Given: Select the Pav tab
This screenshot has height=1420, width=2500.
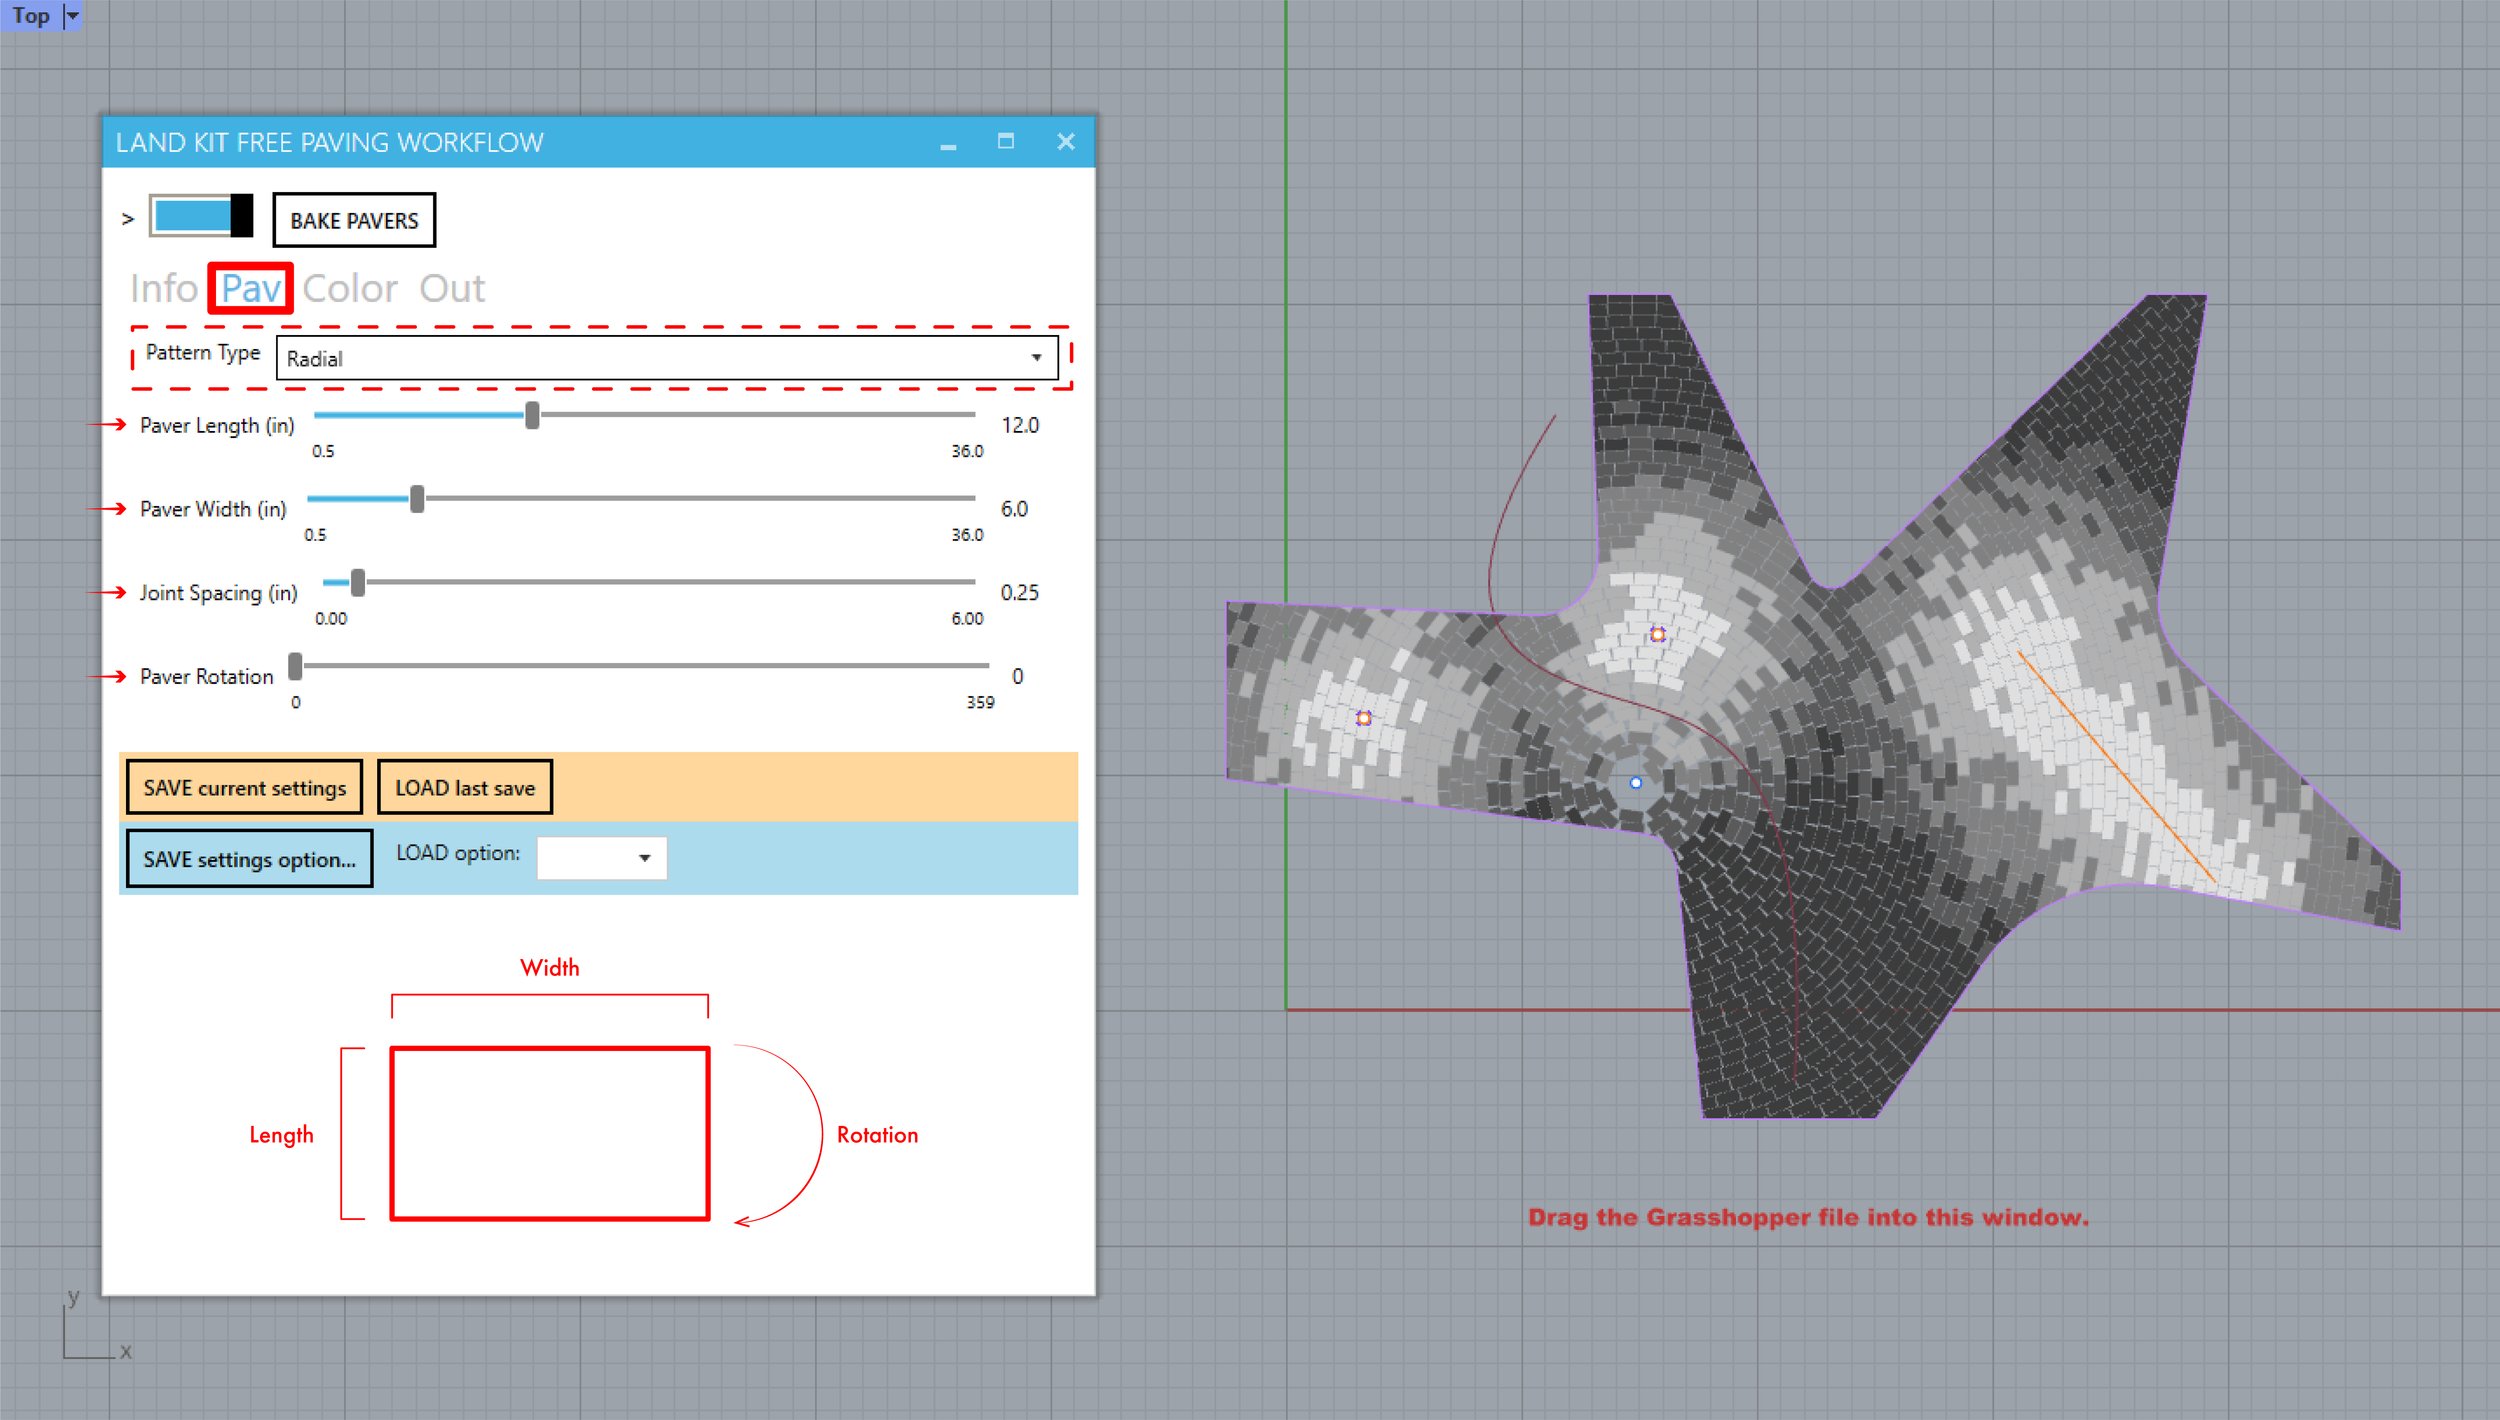Looking at the screenshot, I should [252, 288].
